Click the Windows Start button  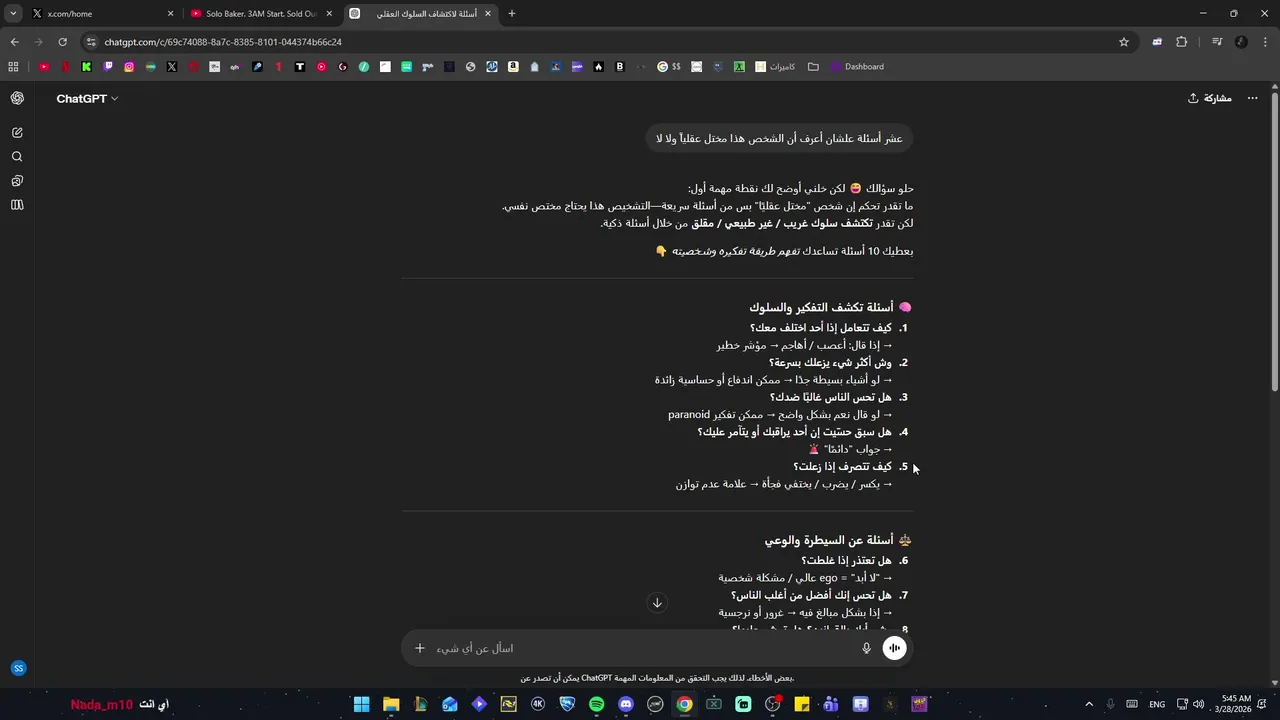point(362,704)
